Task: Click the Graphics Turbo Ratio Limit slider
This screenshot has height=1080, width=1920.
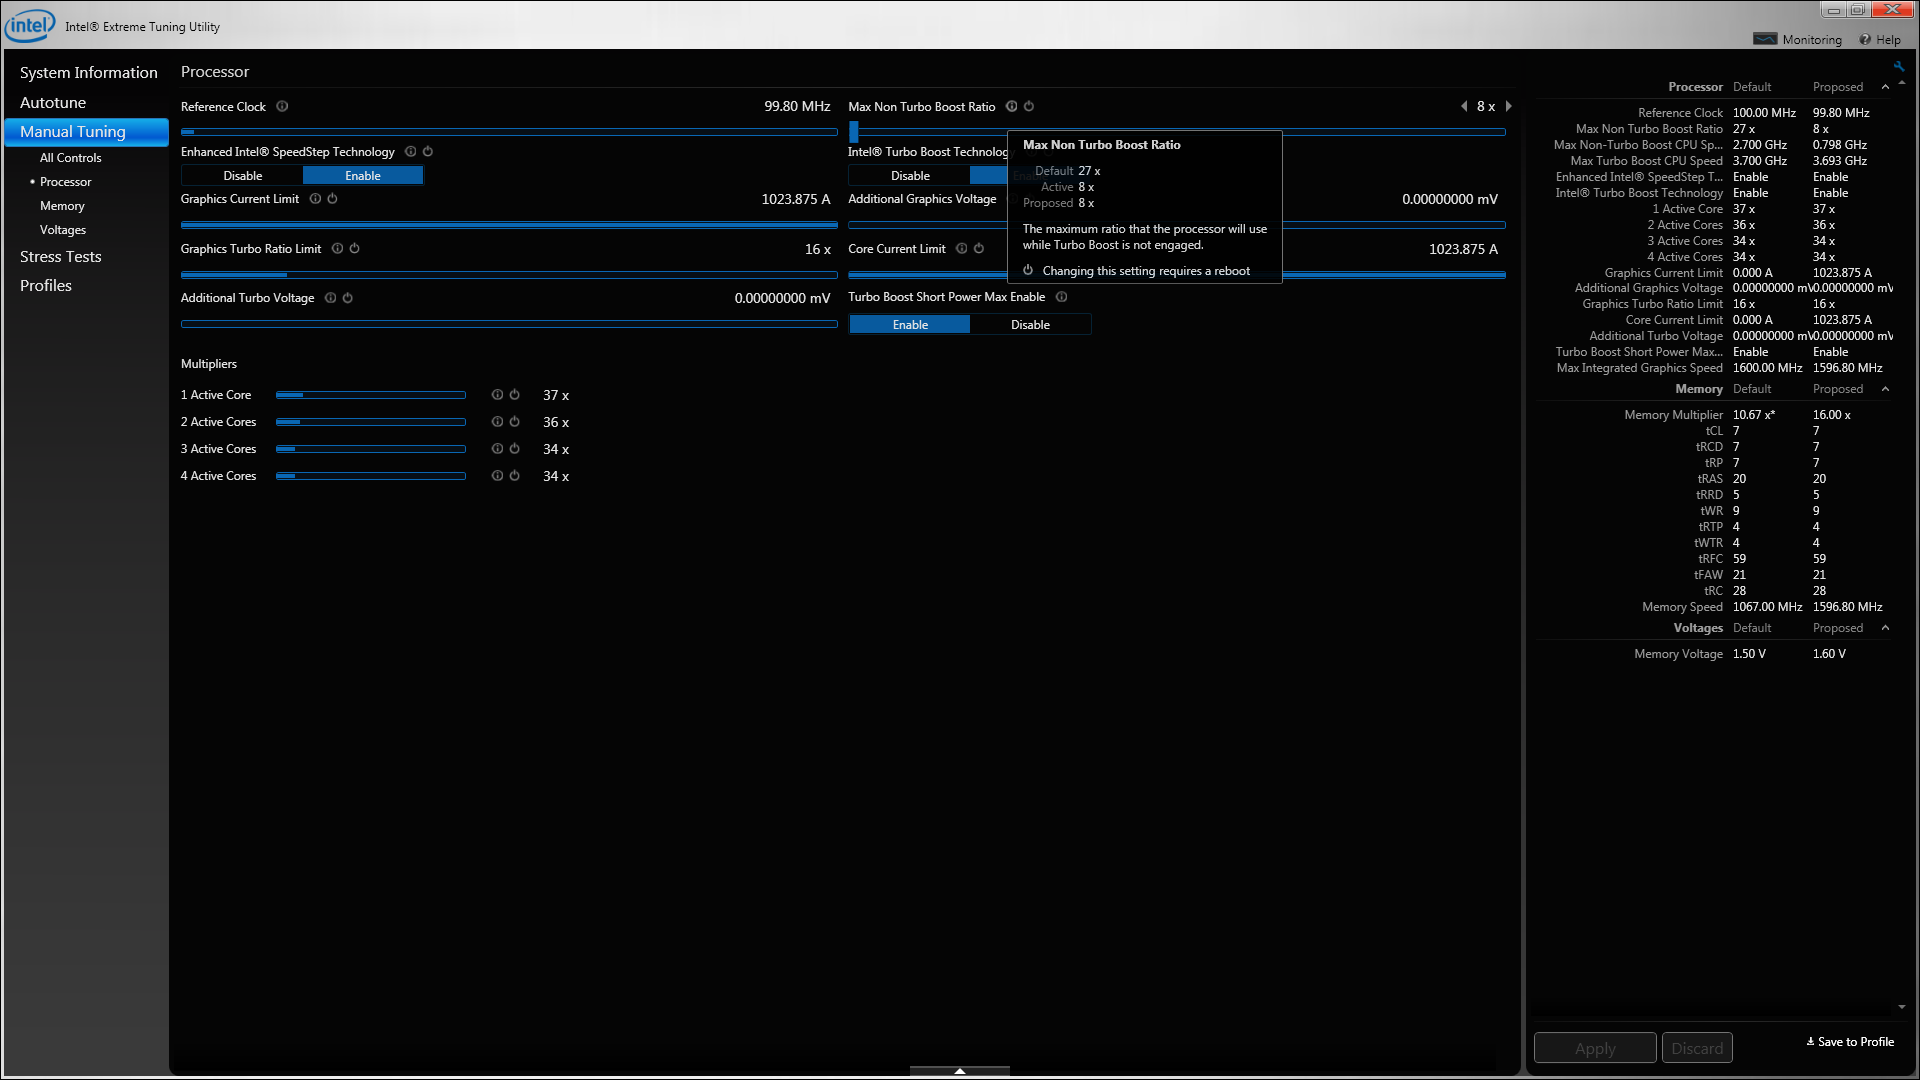Action: pyautogui.click(x=509, y=275)
